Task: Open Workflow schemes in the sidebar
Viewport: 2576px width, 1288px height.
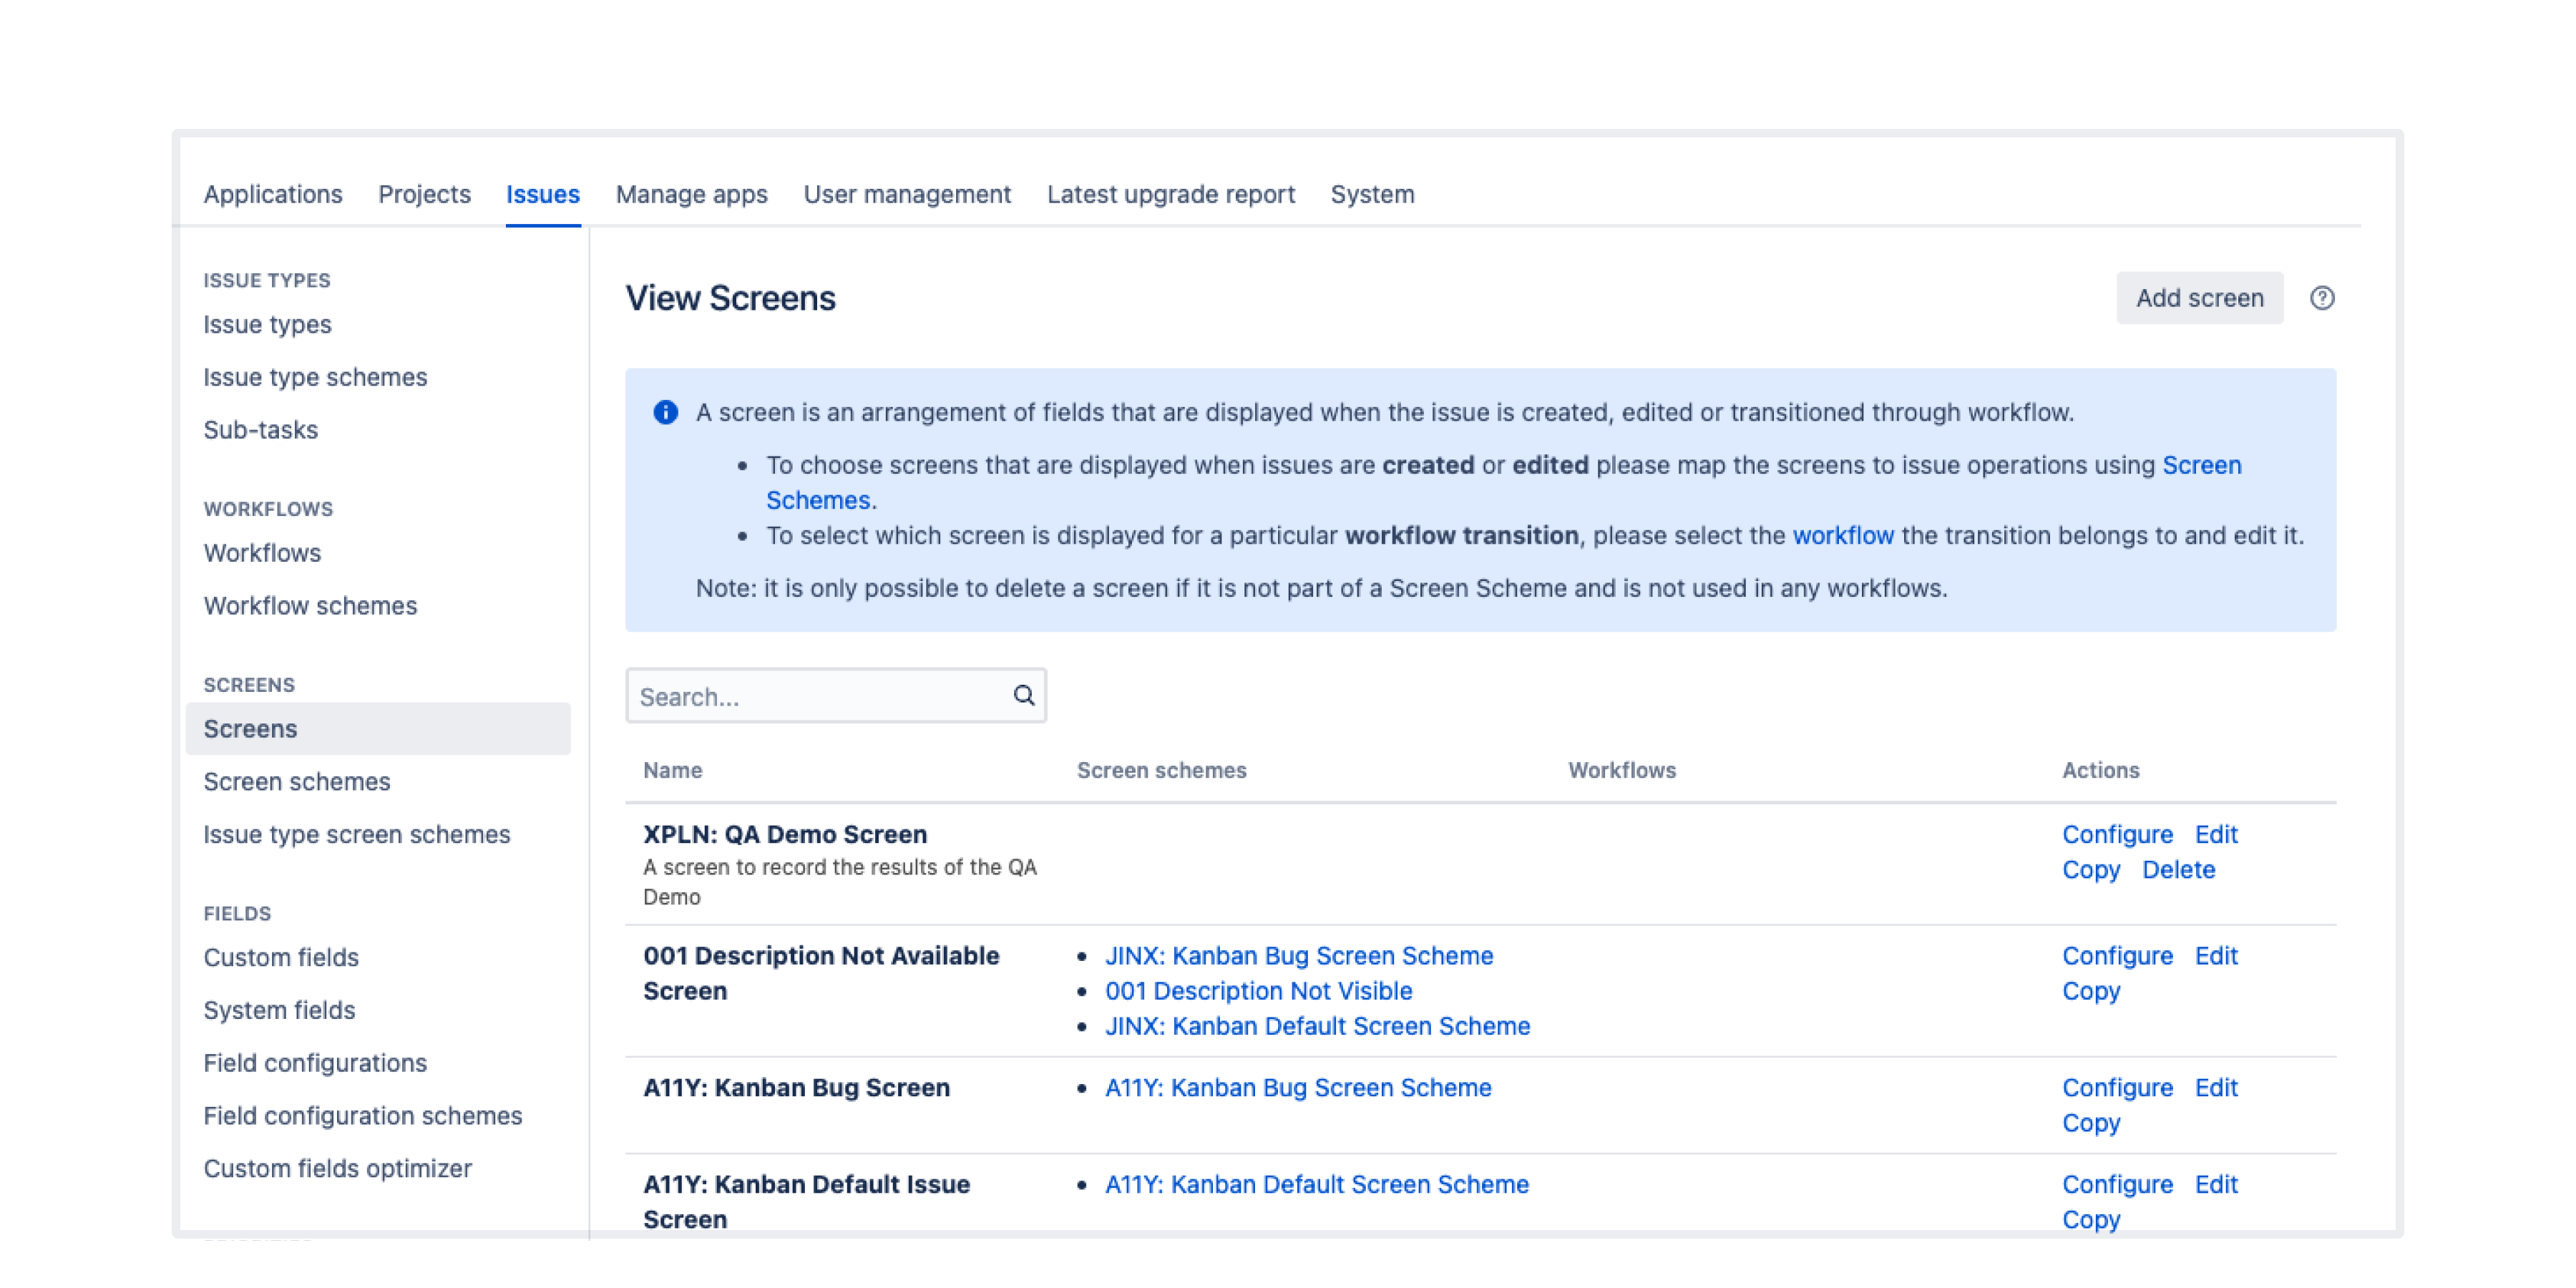Action: tap(310, 606)
